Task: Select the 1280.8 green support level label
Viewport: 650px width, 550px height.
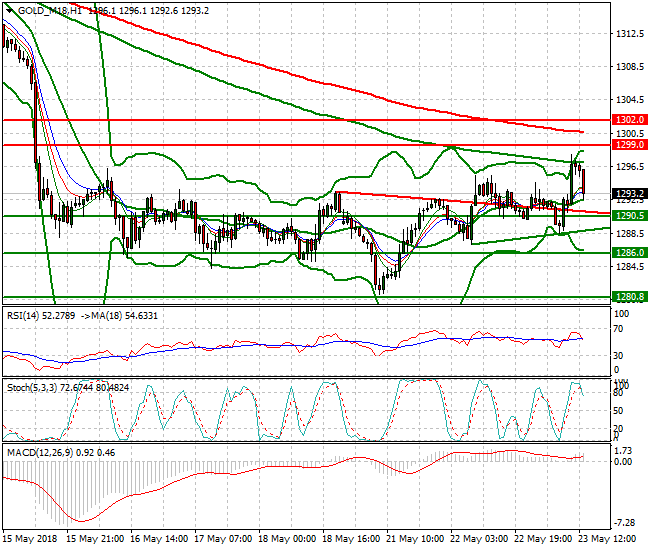Action: pos(630,296)
